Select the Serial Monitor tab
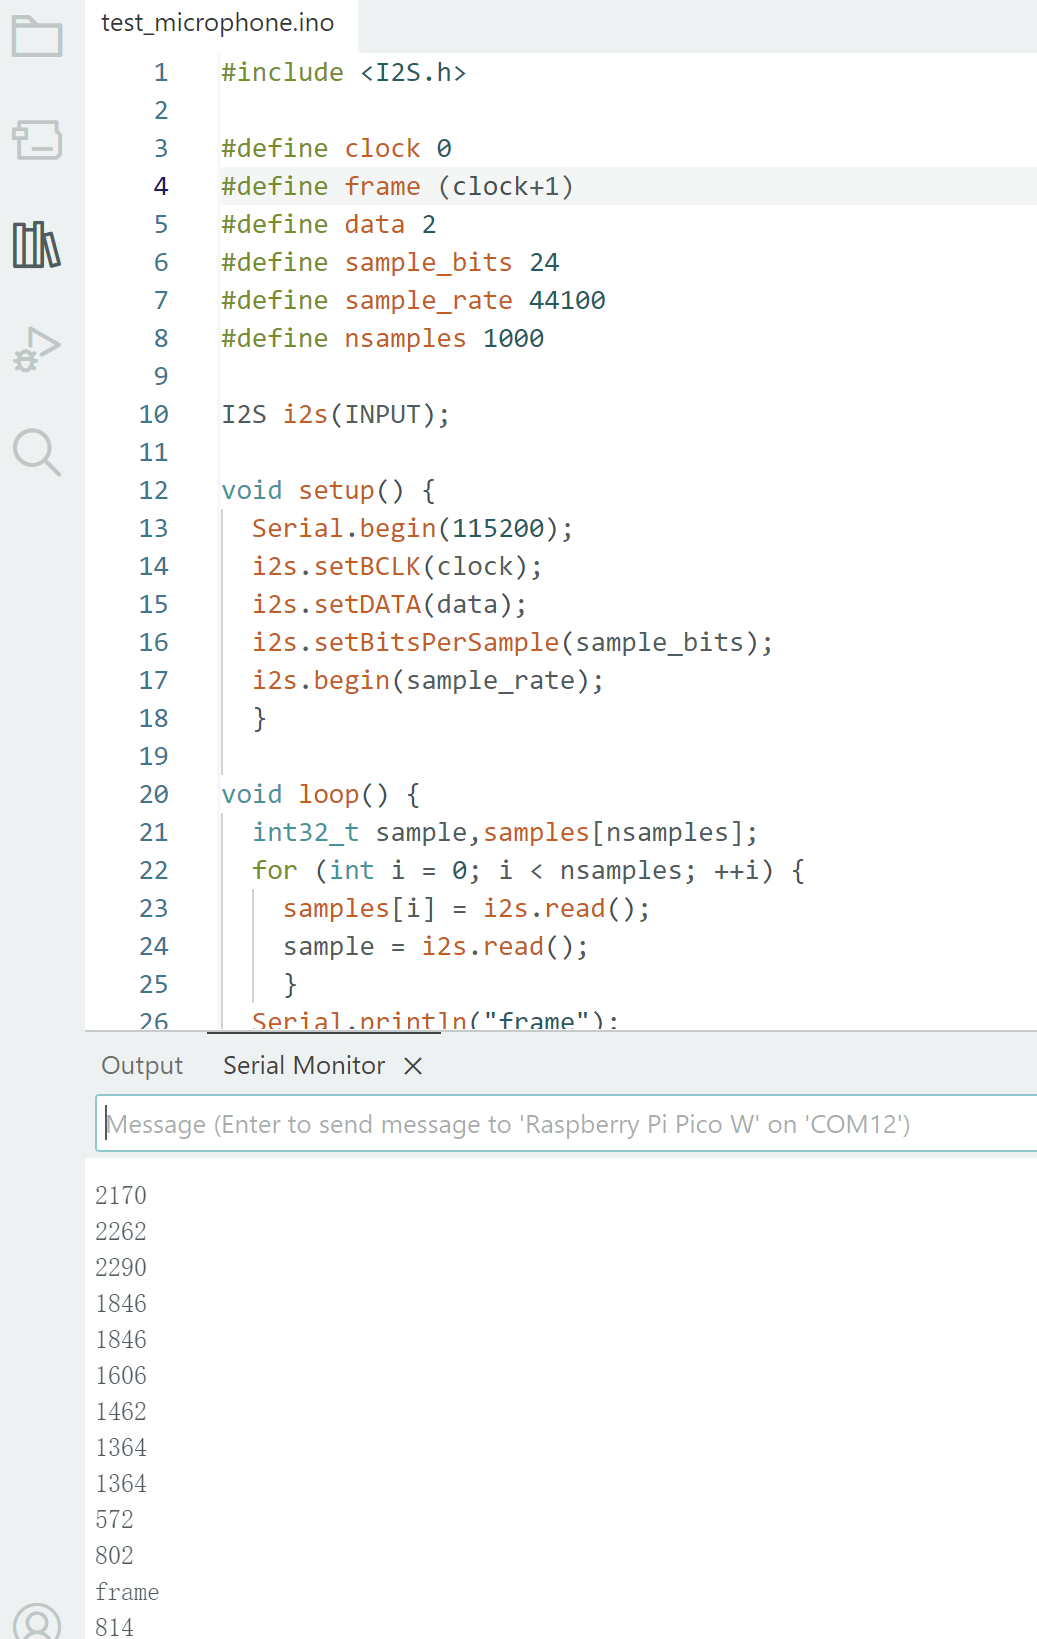This screenshot has width=1037, height=1639. click(304, 1066)
